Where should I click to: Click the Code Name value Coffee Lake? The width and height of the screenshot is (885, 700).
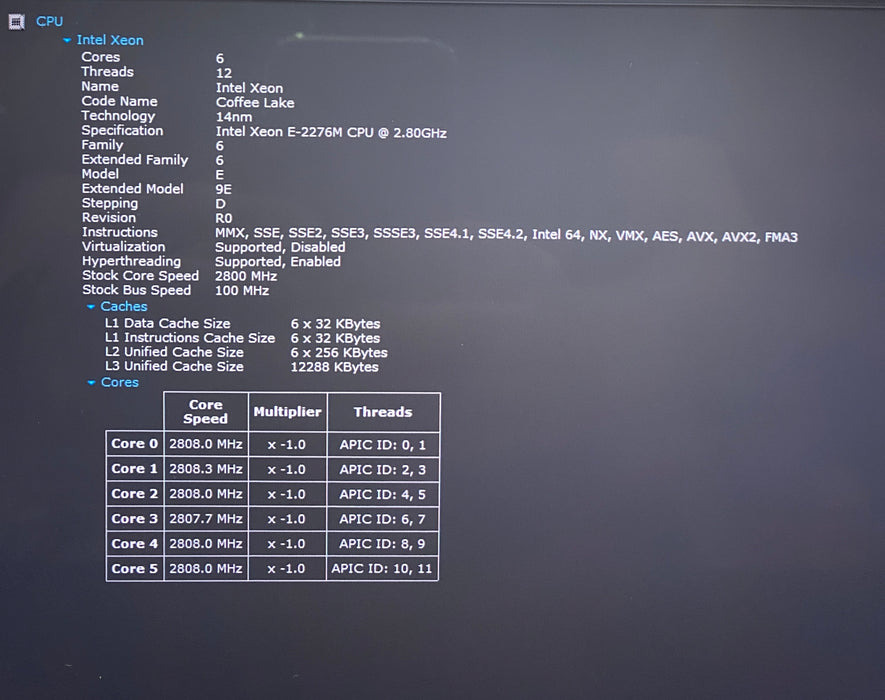255,103
